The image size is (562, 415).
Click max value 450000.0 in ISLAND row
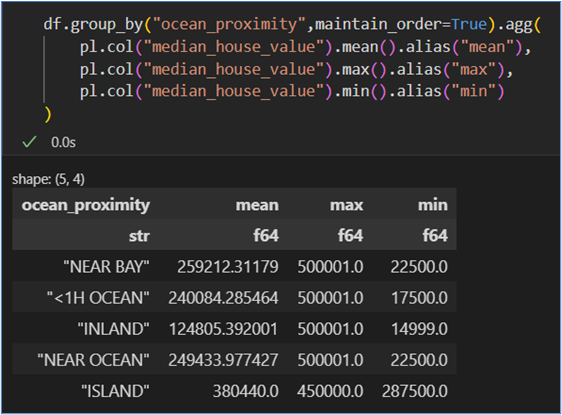[330, 391]
